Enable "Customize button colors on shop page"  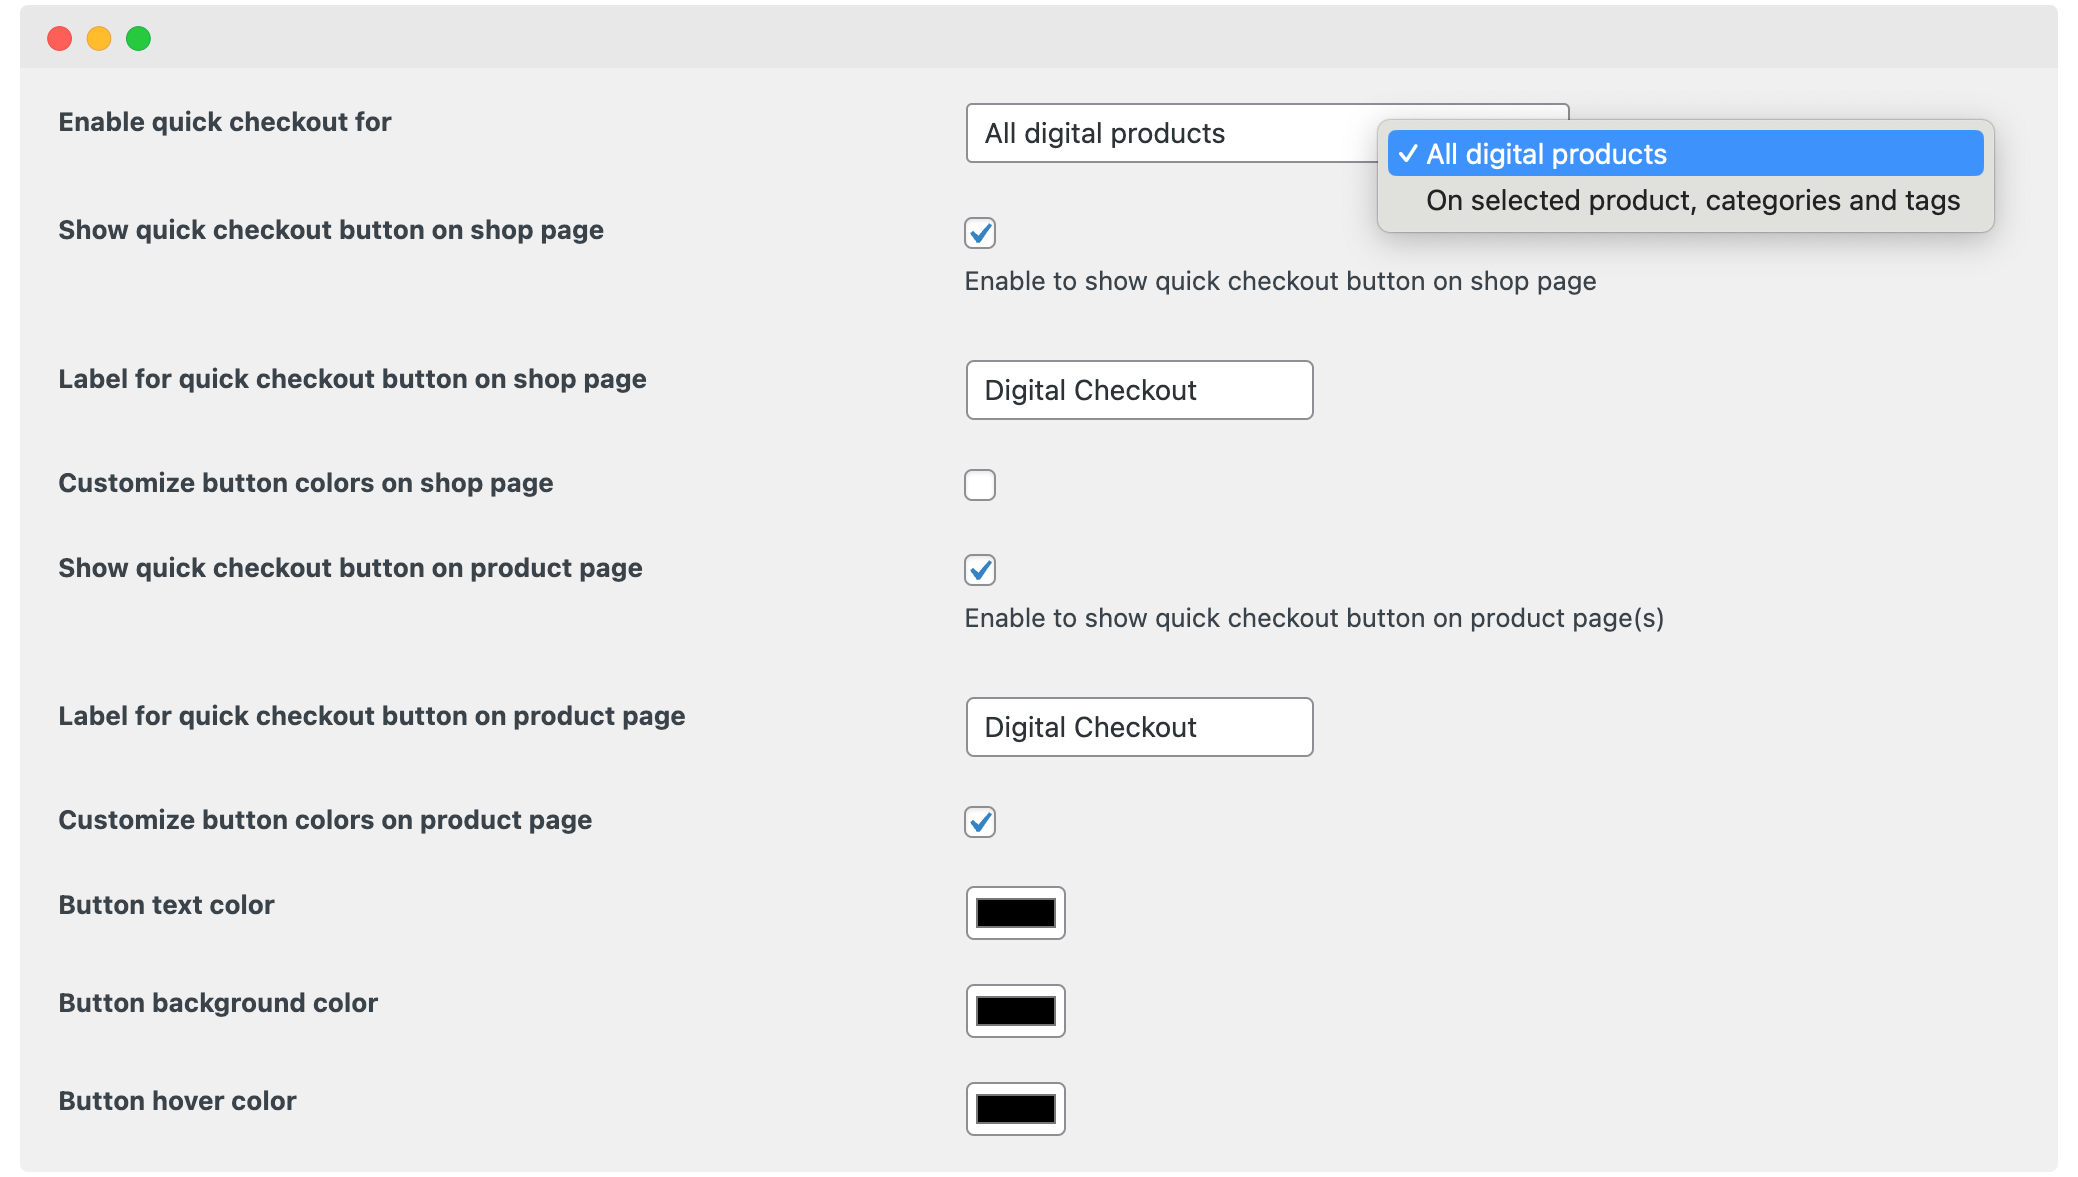coord(980,484)
